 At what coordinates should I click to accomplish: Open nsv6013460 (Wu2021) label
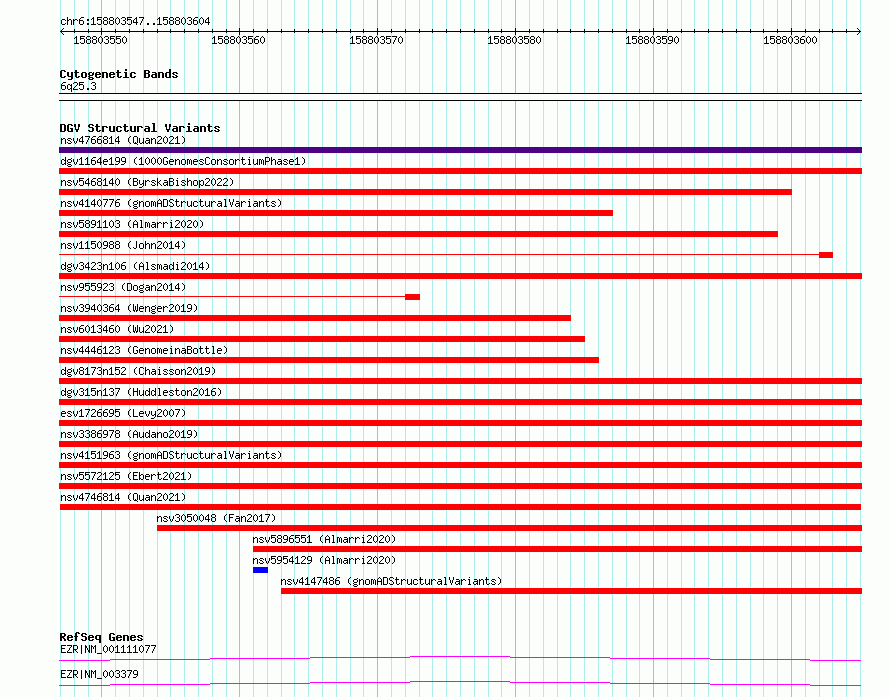coord(117,329)
